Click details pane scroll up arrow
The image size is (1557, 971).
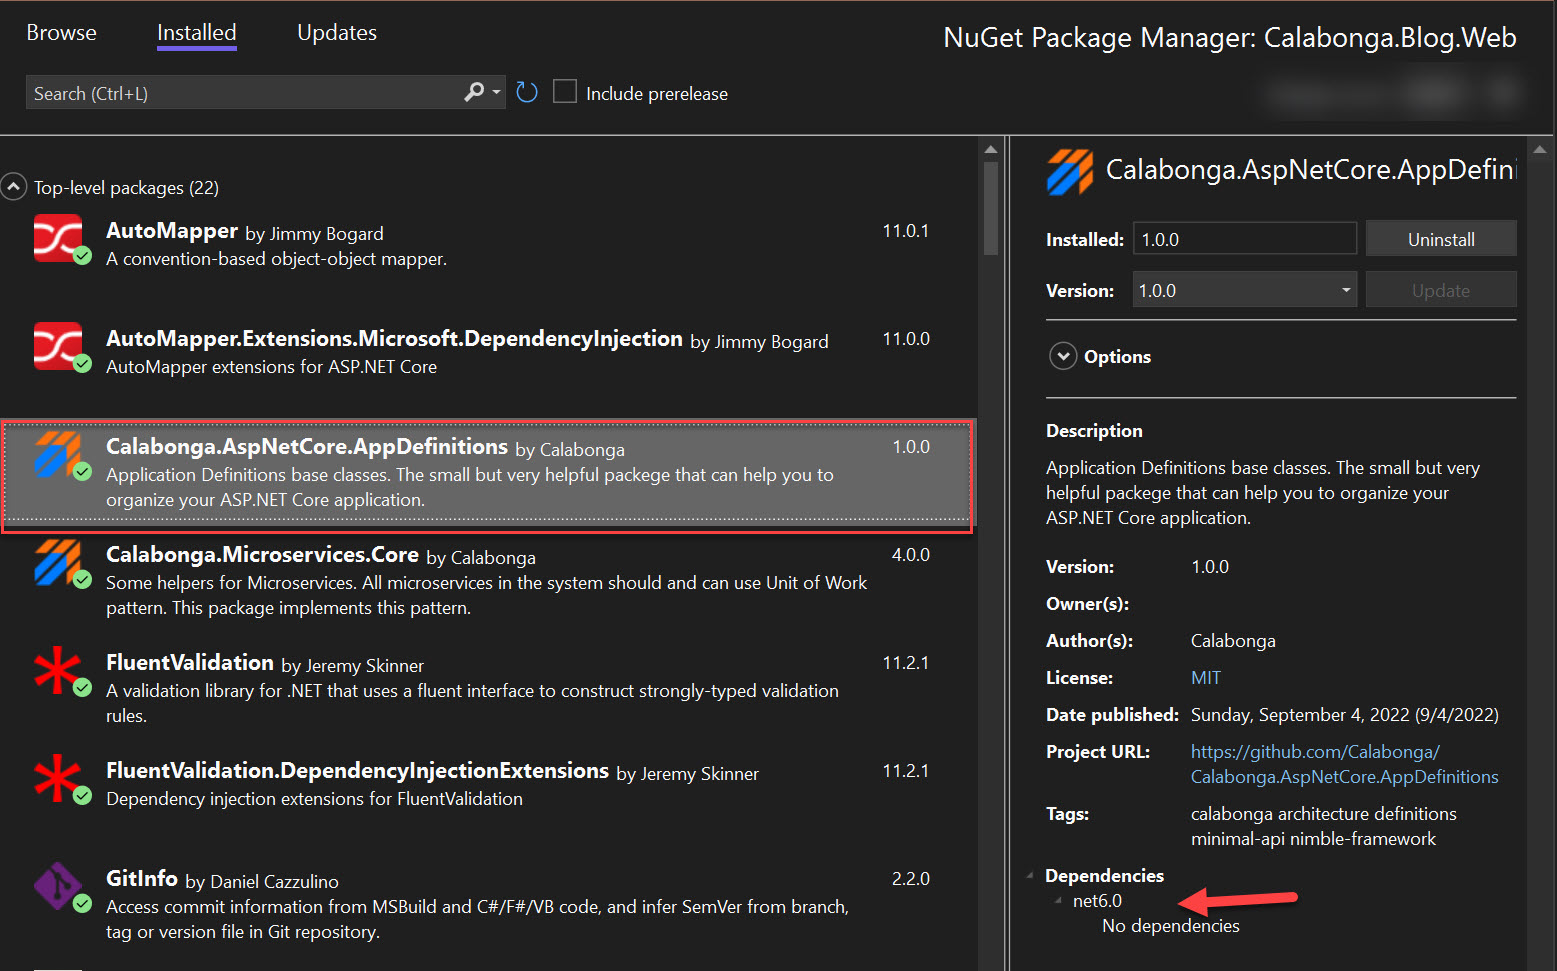point(1540,149)
